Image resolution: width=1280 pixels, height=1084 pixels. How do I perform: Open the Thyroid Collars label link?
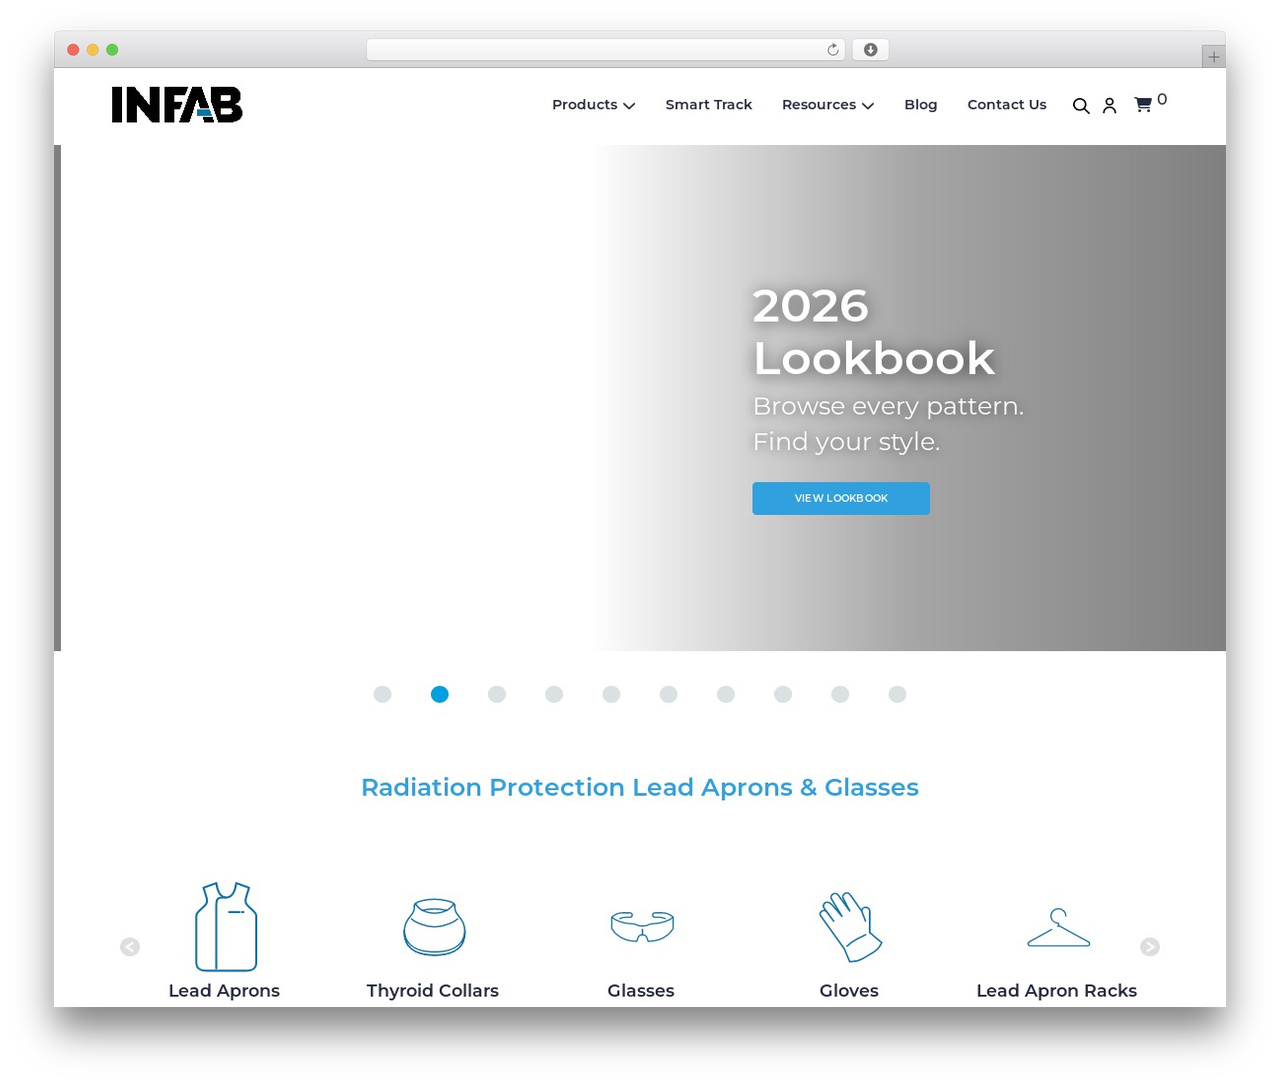point(433,991)
